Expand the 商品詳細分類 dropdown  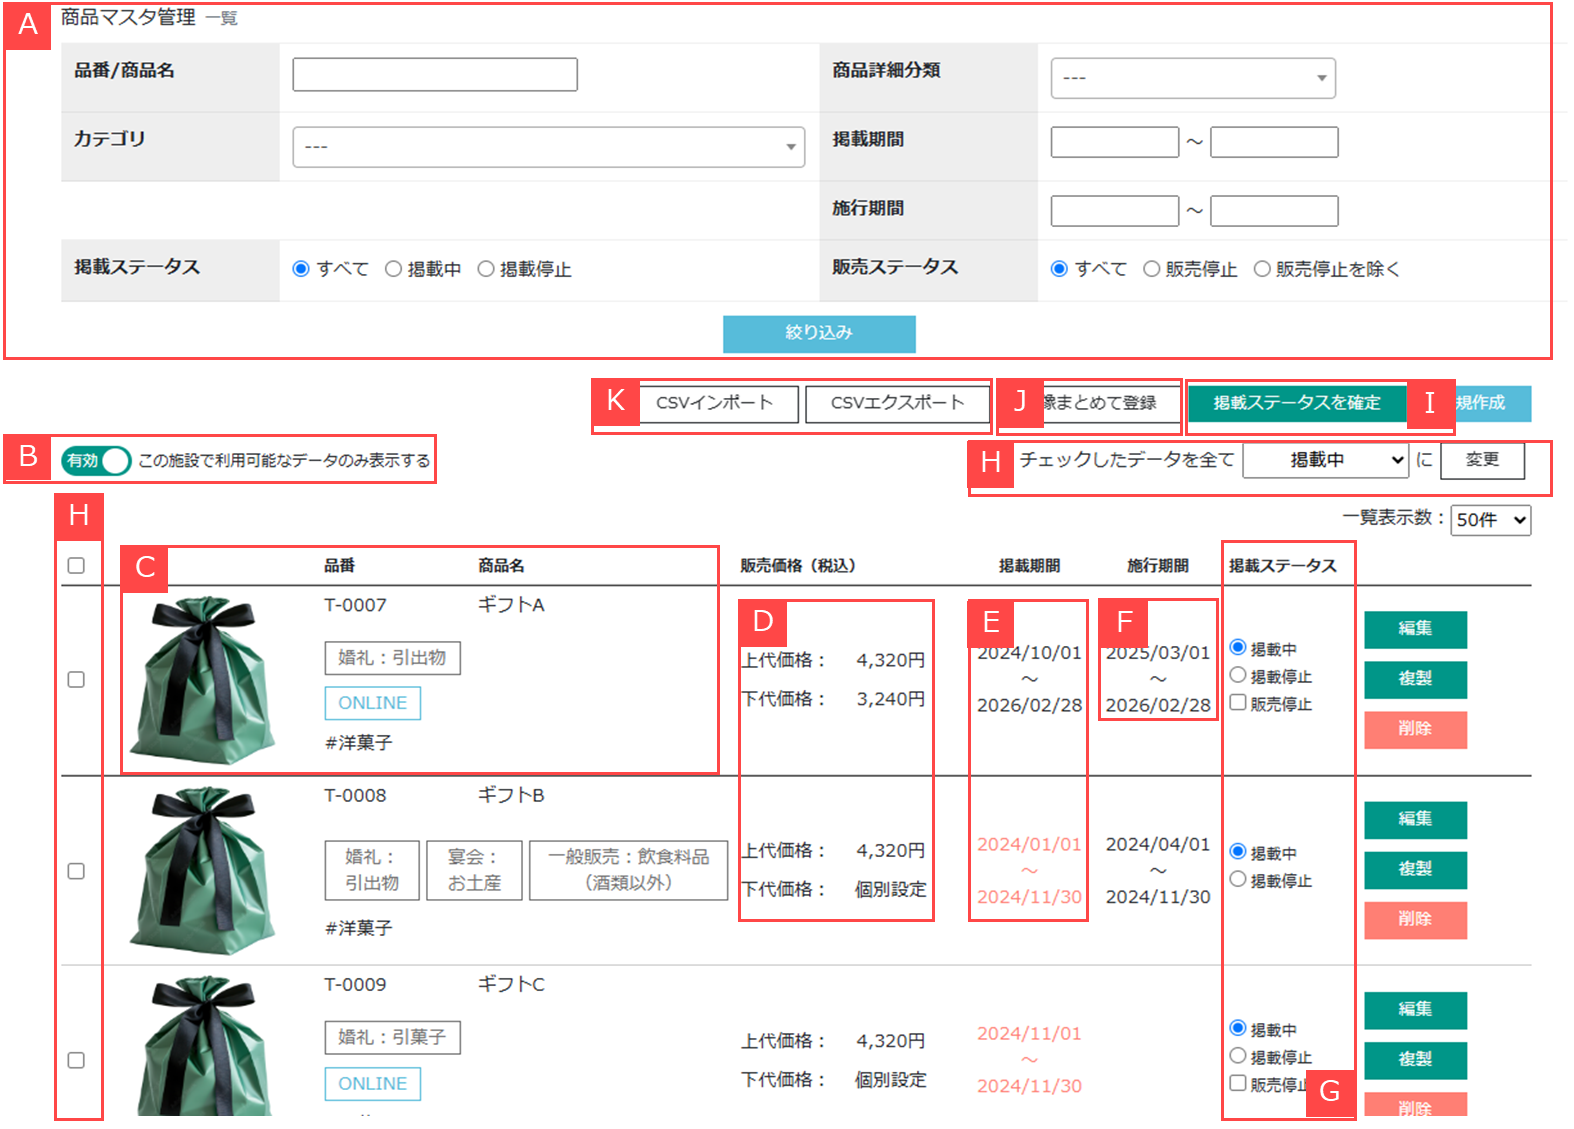click(1192, 78)
